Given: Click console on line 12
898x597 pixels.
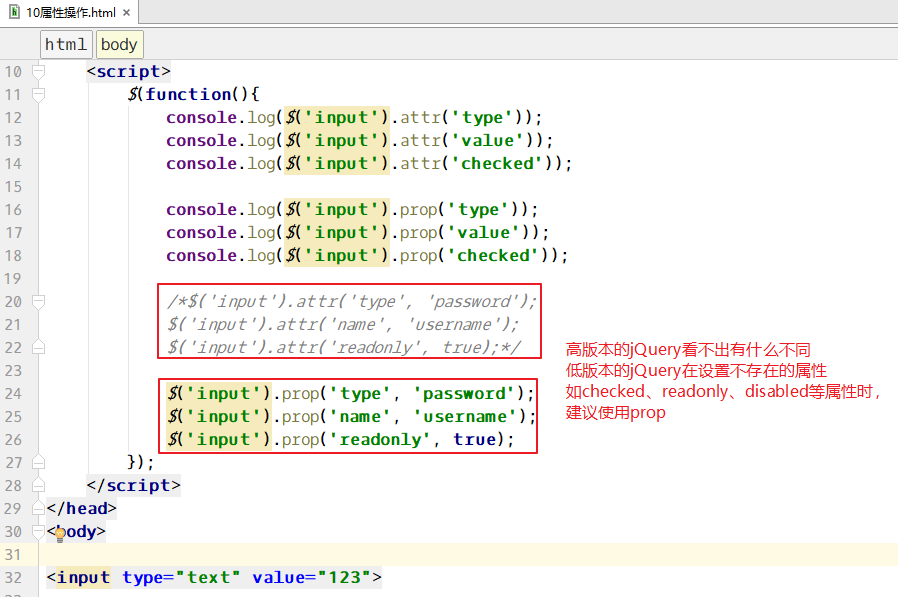Looking at the screenshot, I should pyautogui.click(x=202, y=117).
